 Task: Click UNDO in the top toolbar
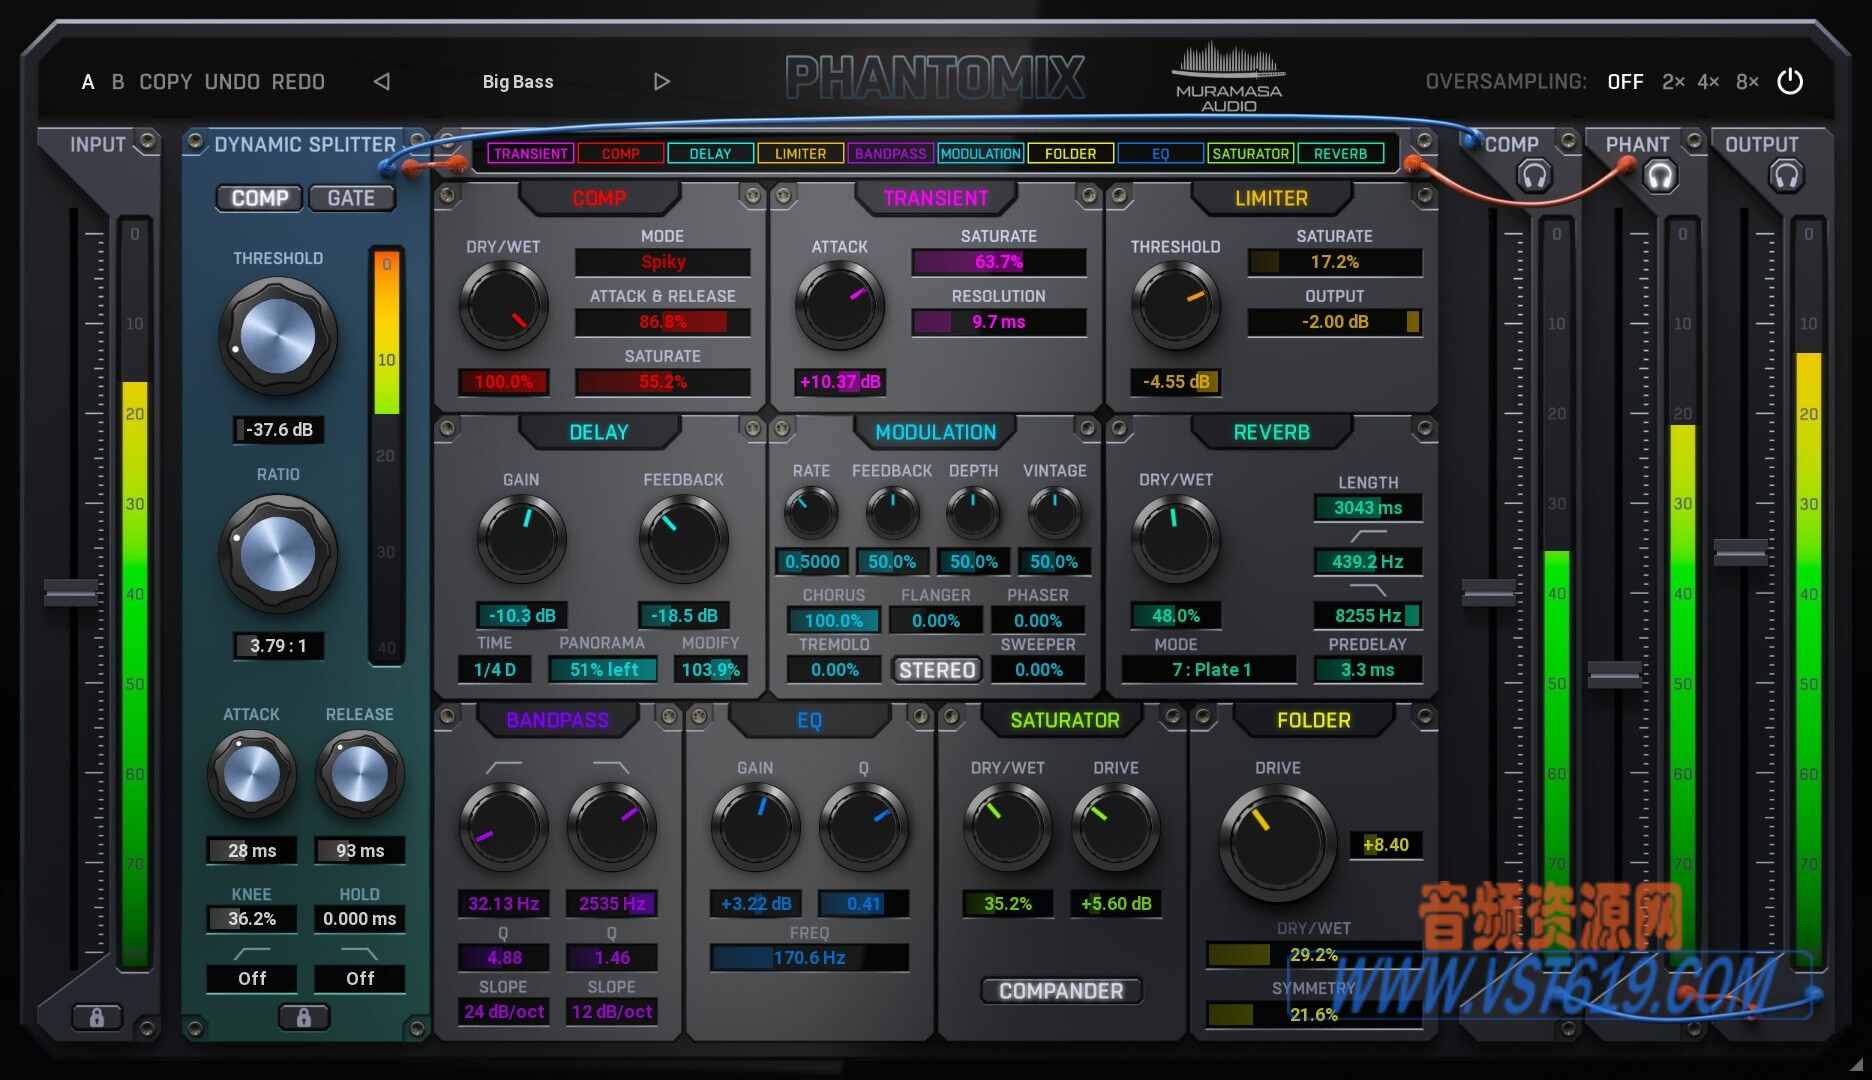click(x=233, y=82)
